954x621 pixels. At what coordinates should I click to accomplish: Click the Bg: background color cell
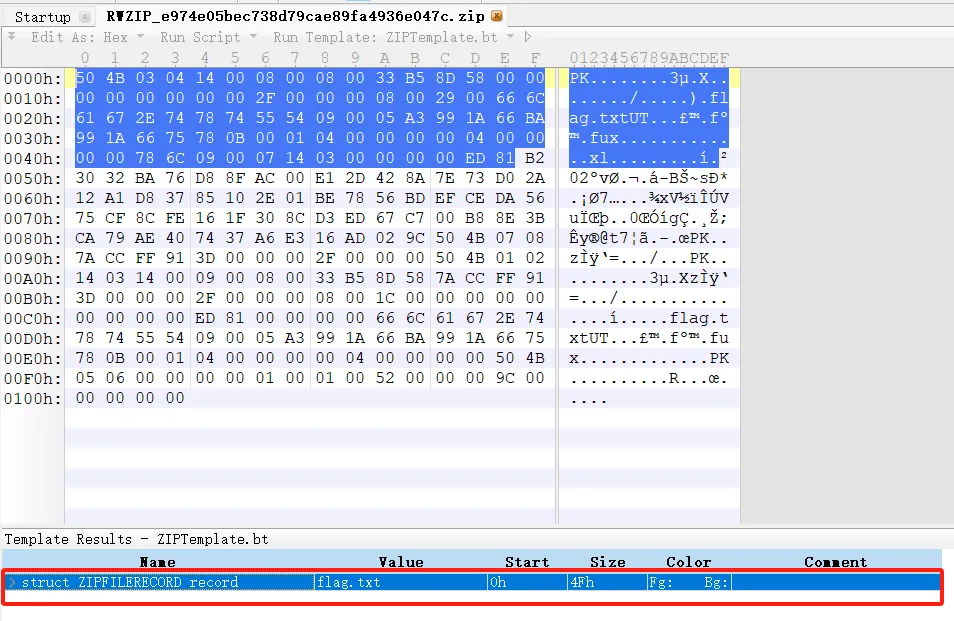(716, 582)
